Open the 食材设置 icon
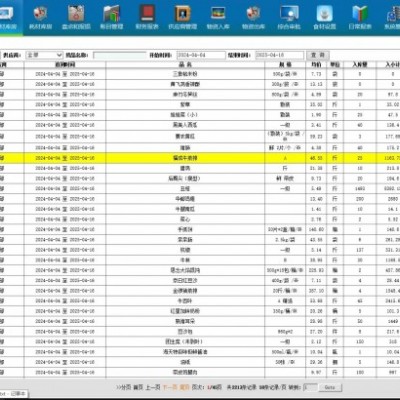The height and width of the screenshot is (400, 400). click(324, 17)
